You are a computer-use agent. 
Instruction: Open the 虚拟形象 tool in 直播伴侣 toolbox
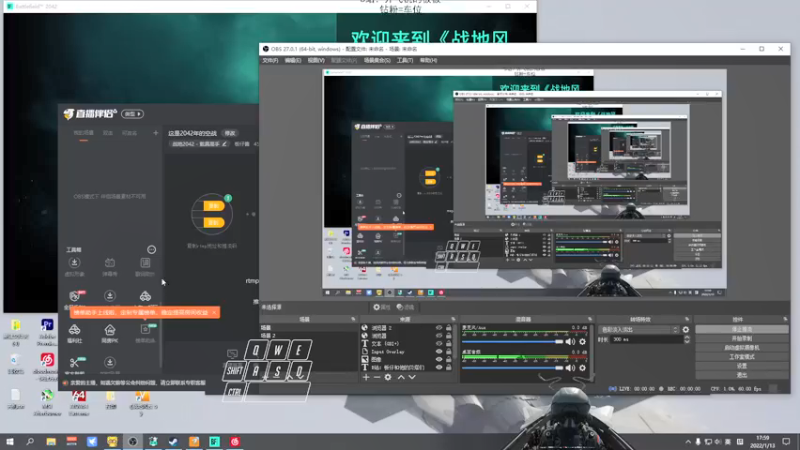tap(74, 266)
